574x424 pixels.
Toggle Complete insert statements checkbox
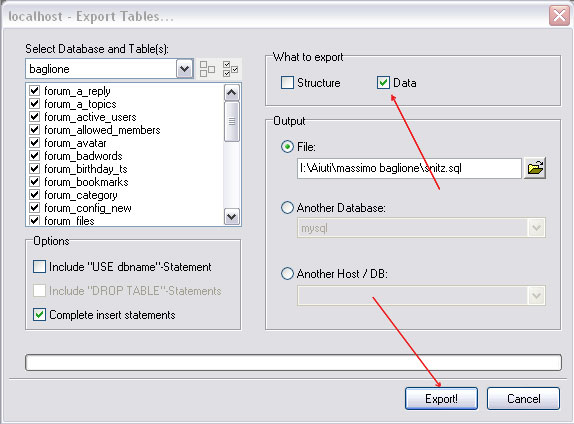pyautogui.click(x=39, y=315)
